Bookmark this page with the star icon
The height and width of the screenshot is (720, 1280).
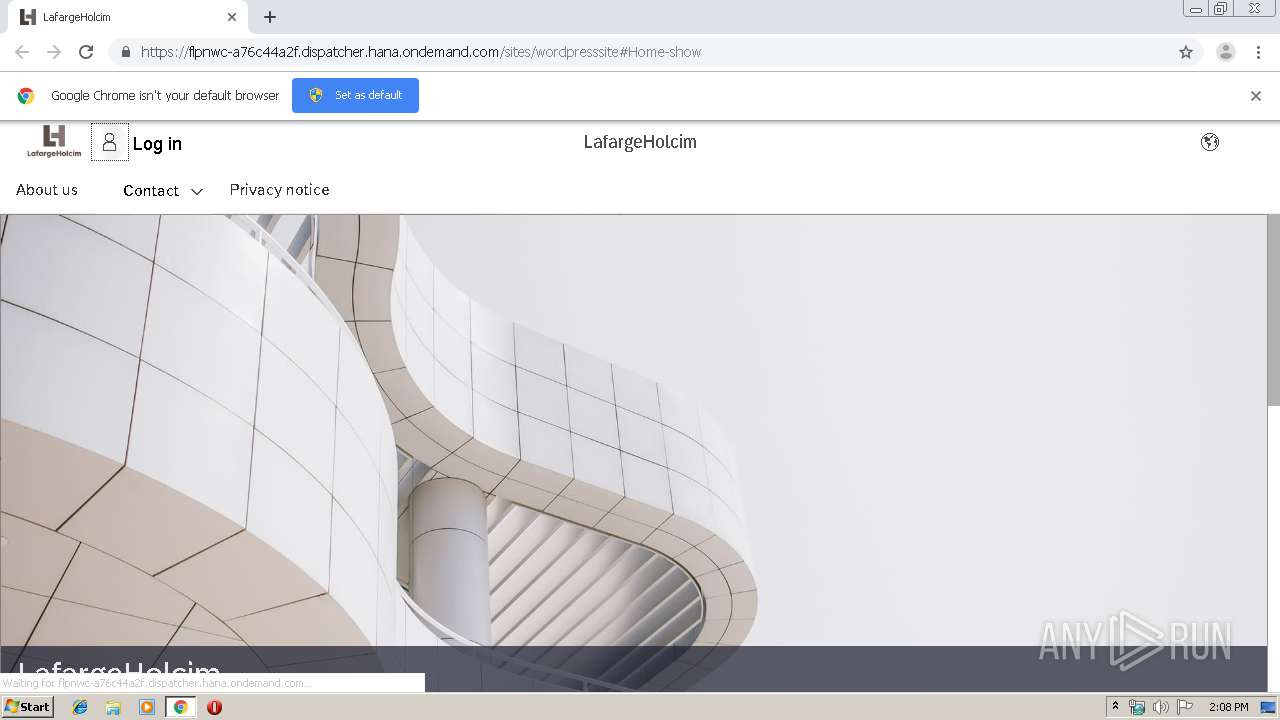coord(1186,52)
